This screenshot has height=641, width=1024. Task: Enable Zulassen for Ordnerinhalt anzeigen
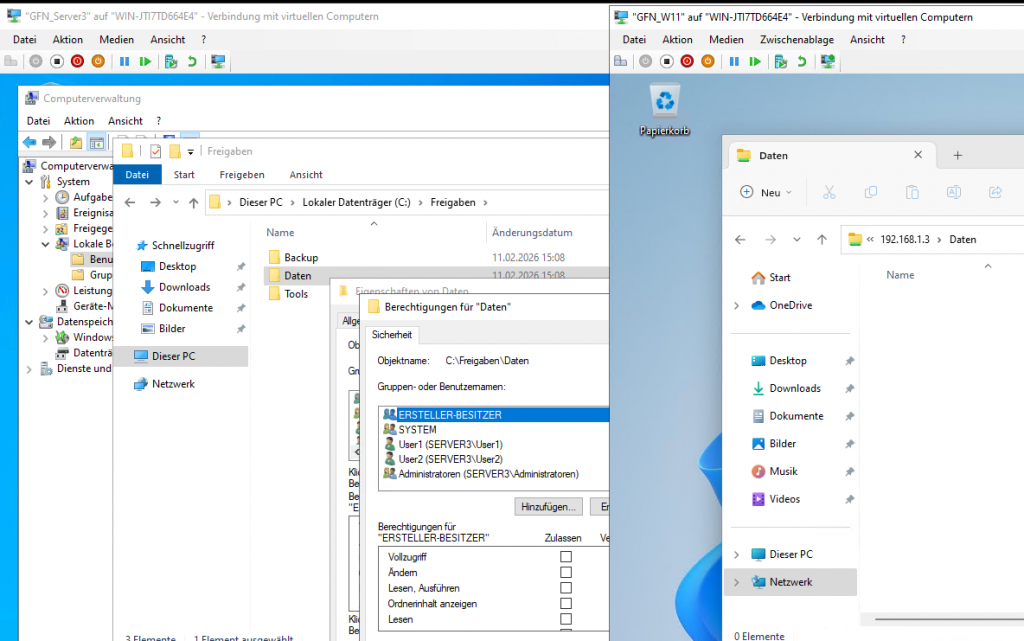566,604
